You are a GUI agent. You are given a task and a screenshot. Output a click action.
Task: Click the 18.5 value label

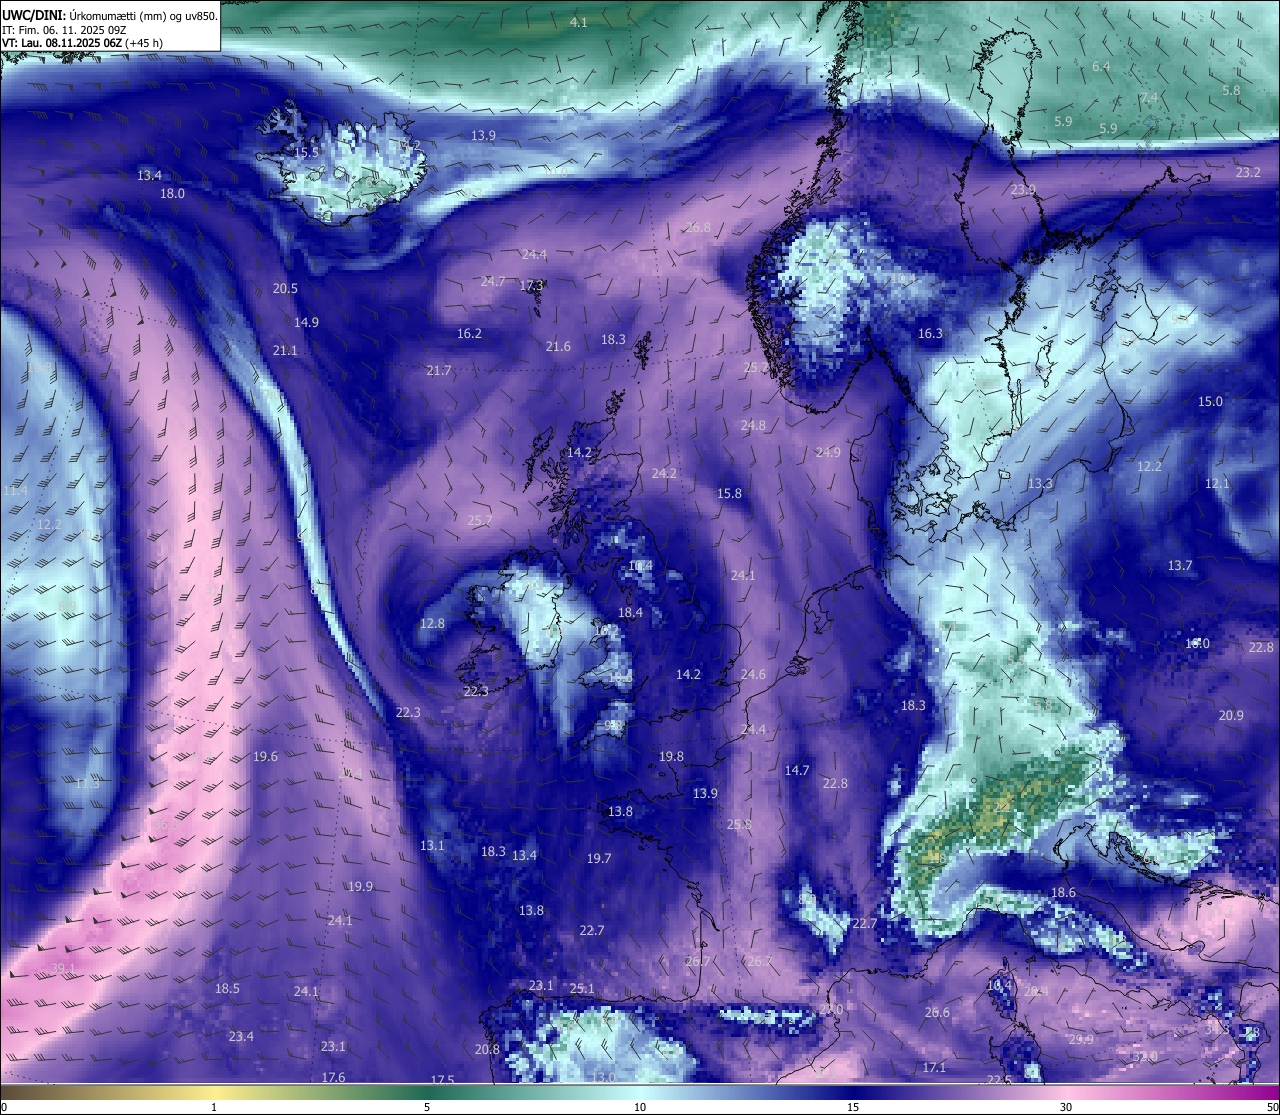coord(227,988)
